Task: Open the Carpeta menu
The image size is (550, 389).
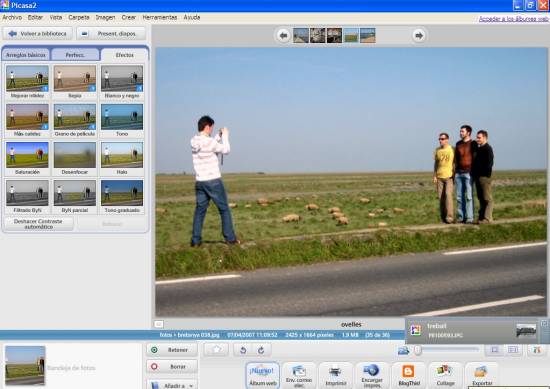Action: click(79, 17)
